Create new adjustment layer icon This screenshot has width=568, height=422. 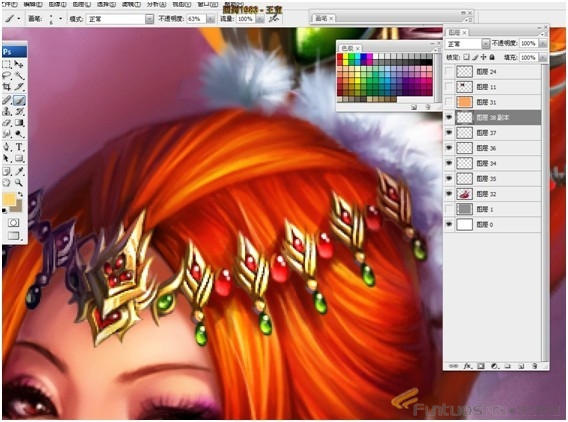pos(494,366)
